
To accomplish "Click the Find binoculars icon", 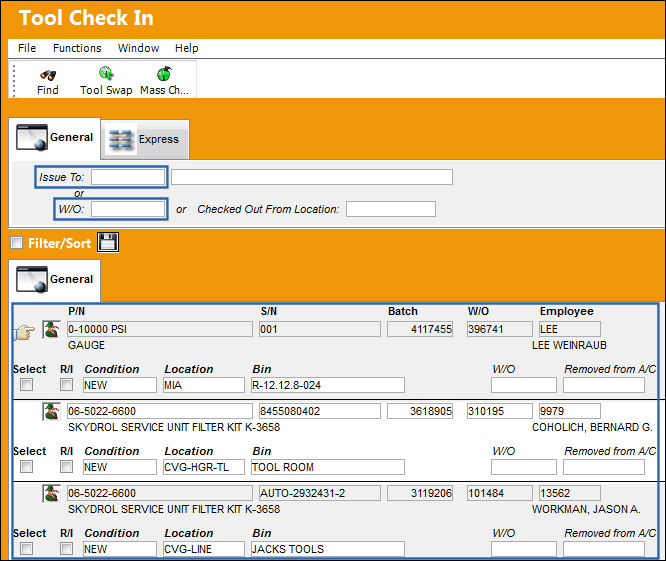I will click(x=48, y=75).
